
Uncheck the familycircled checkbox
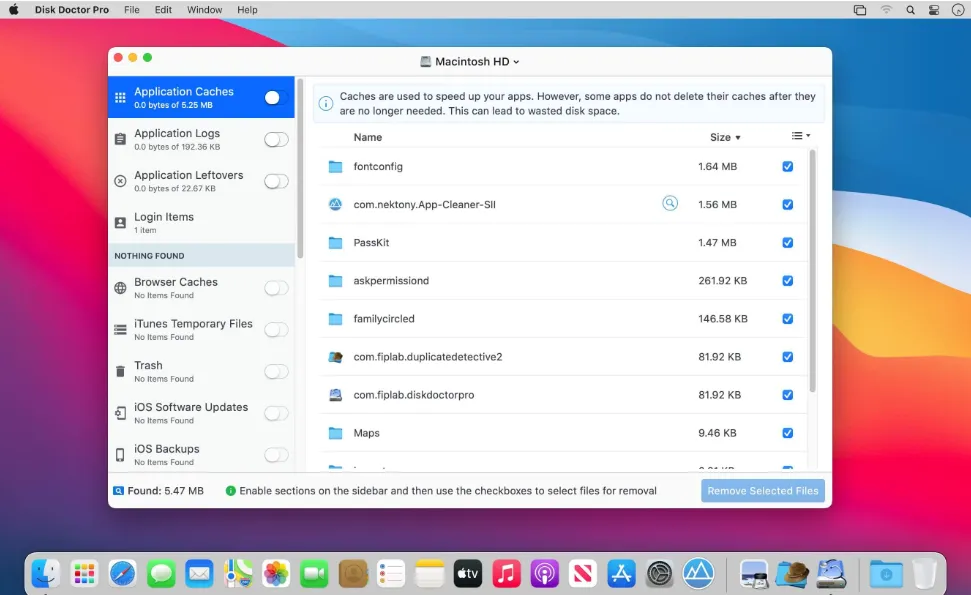(x=788, y=319)
